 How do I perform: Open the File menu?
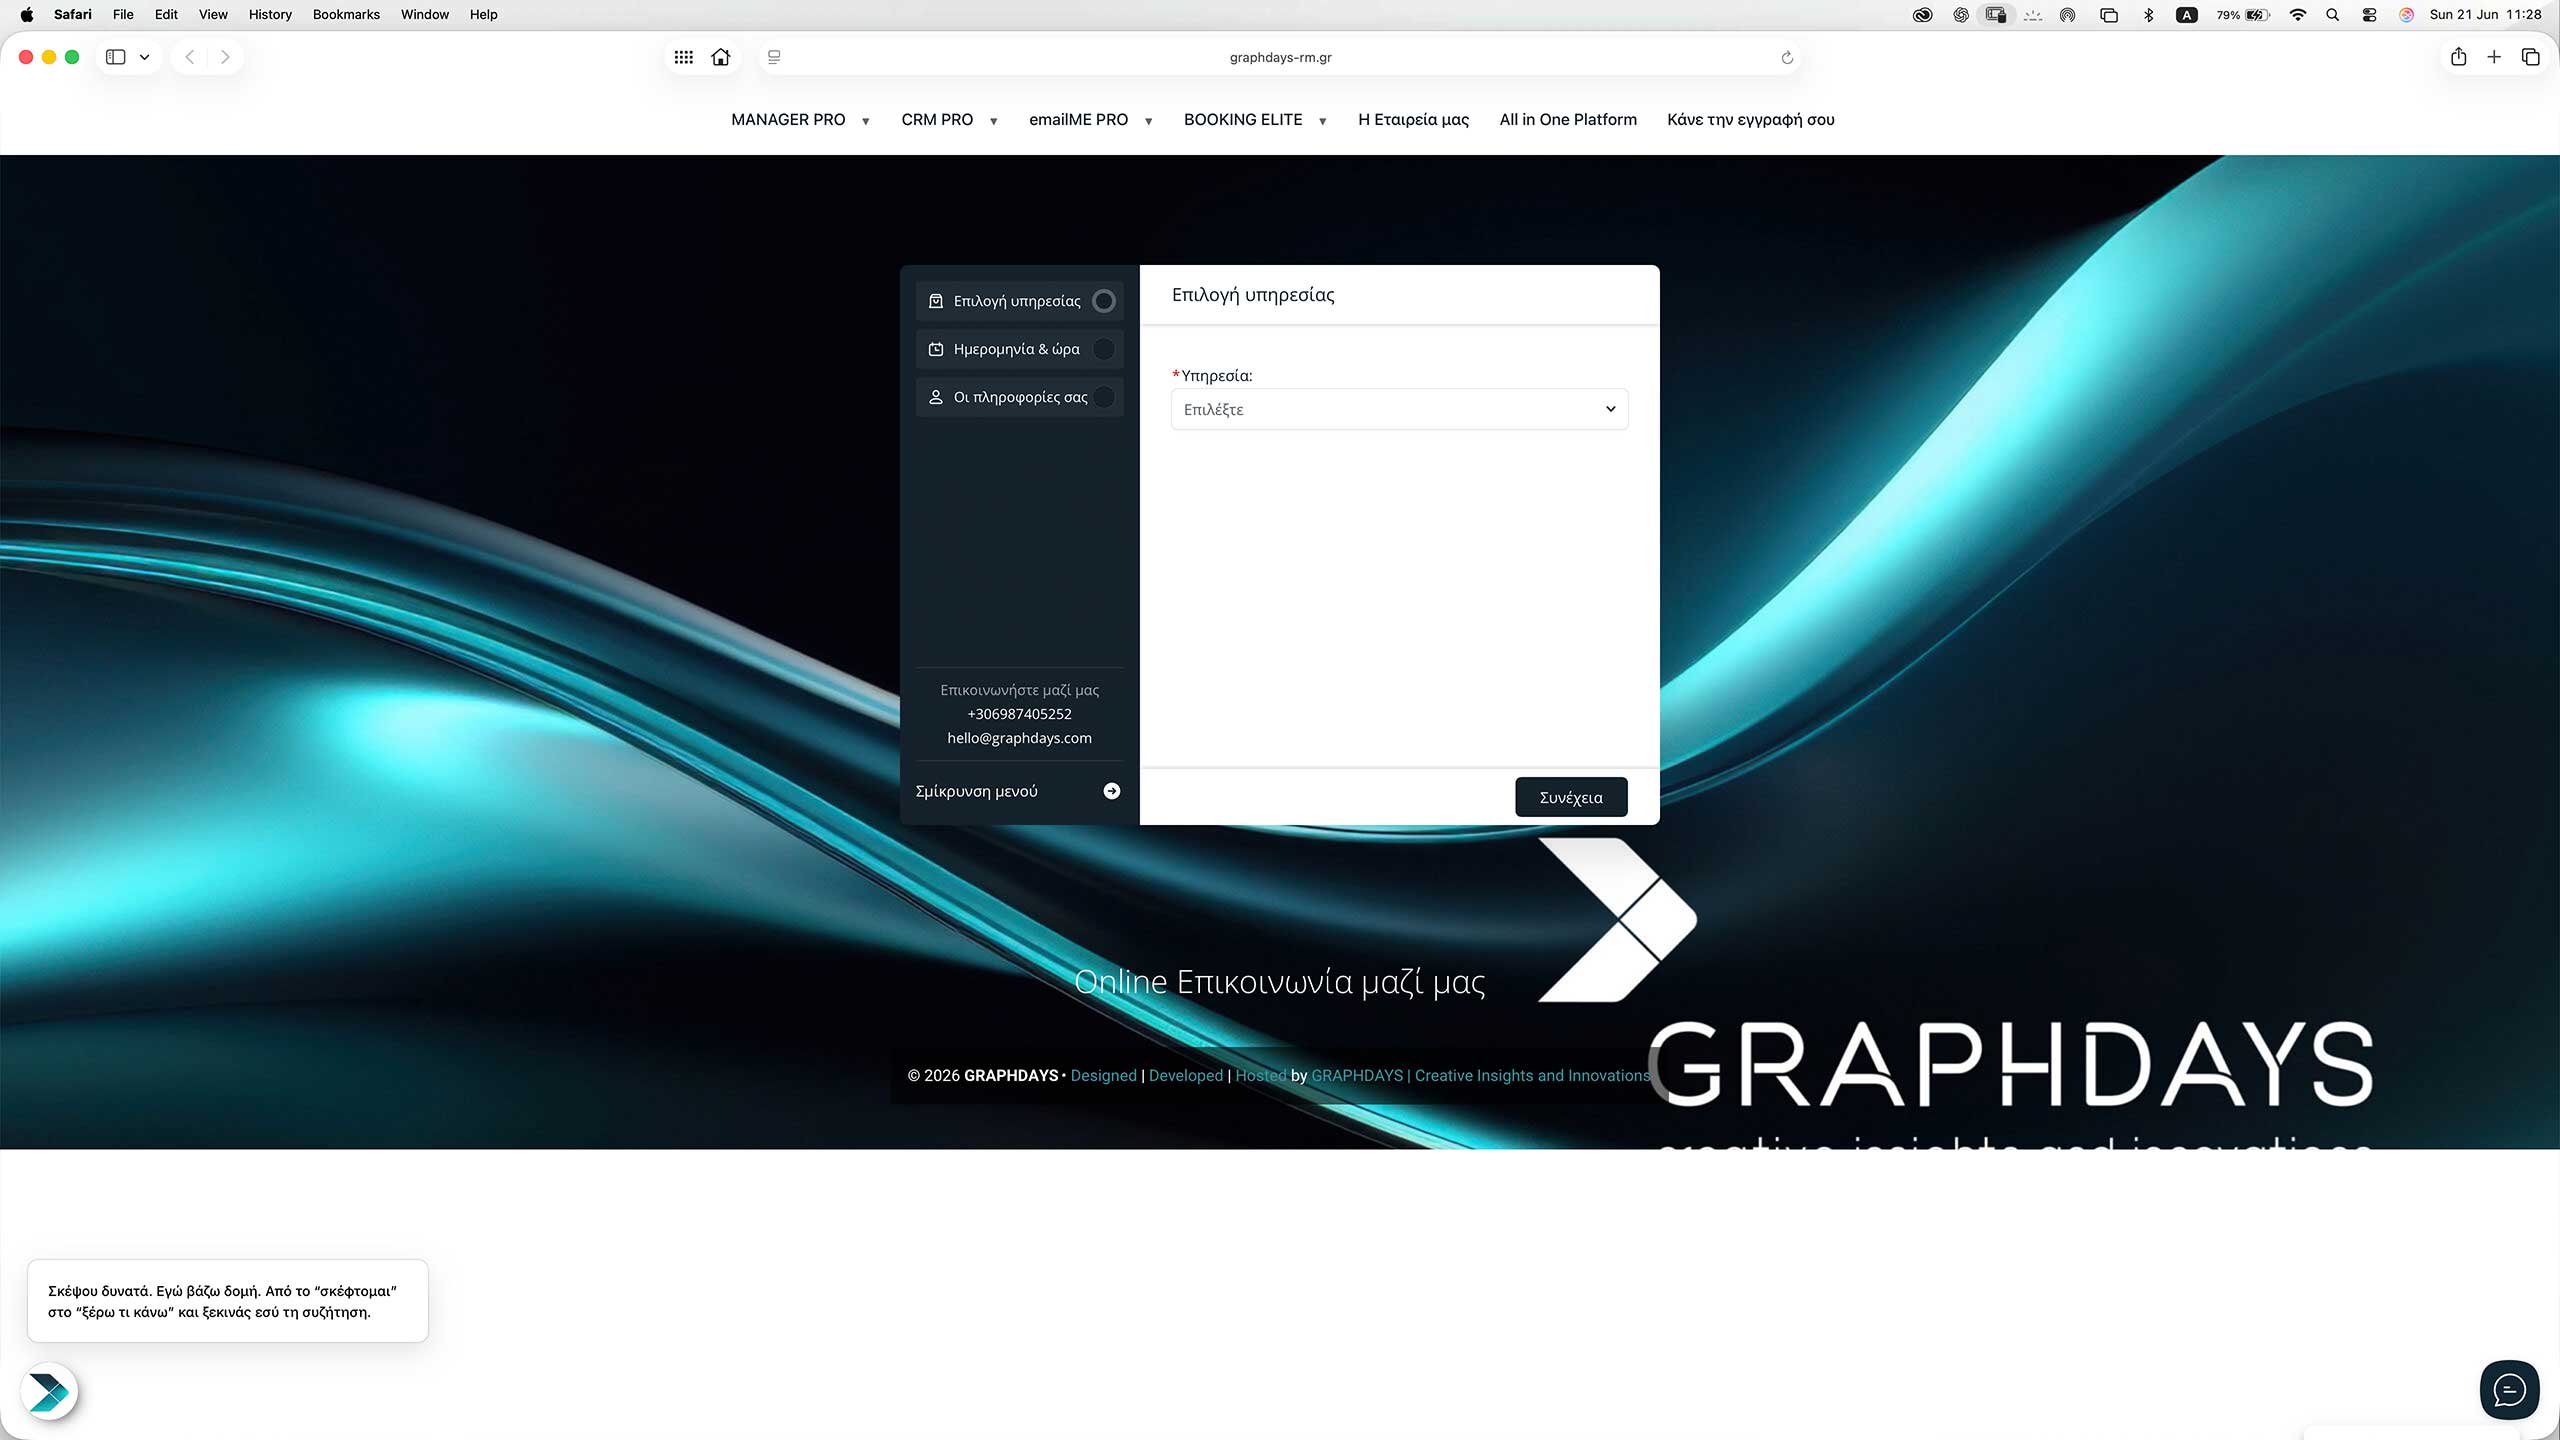[123, 14]
